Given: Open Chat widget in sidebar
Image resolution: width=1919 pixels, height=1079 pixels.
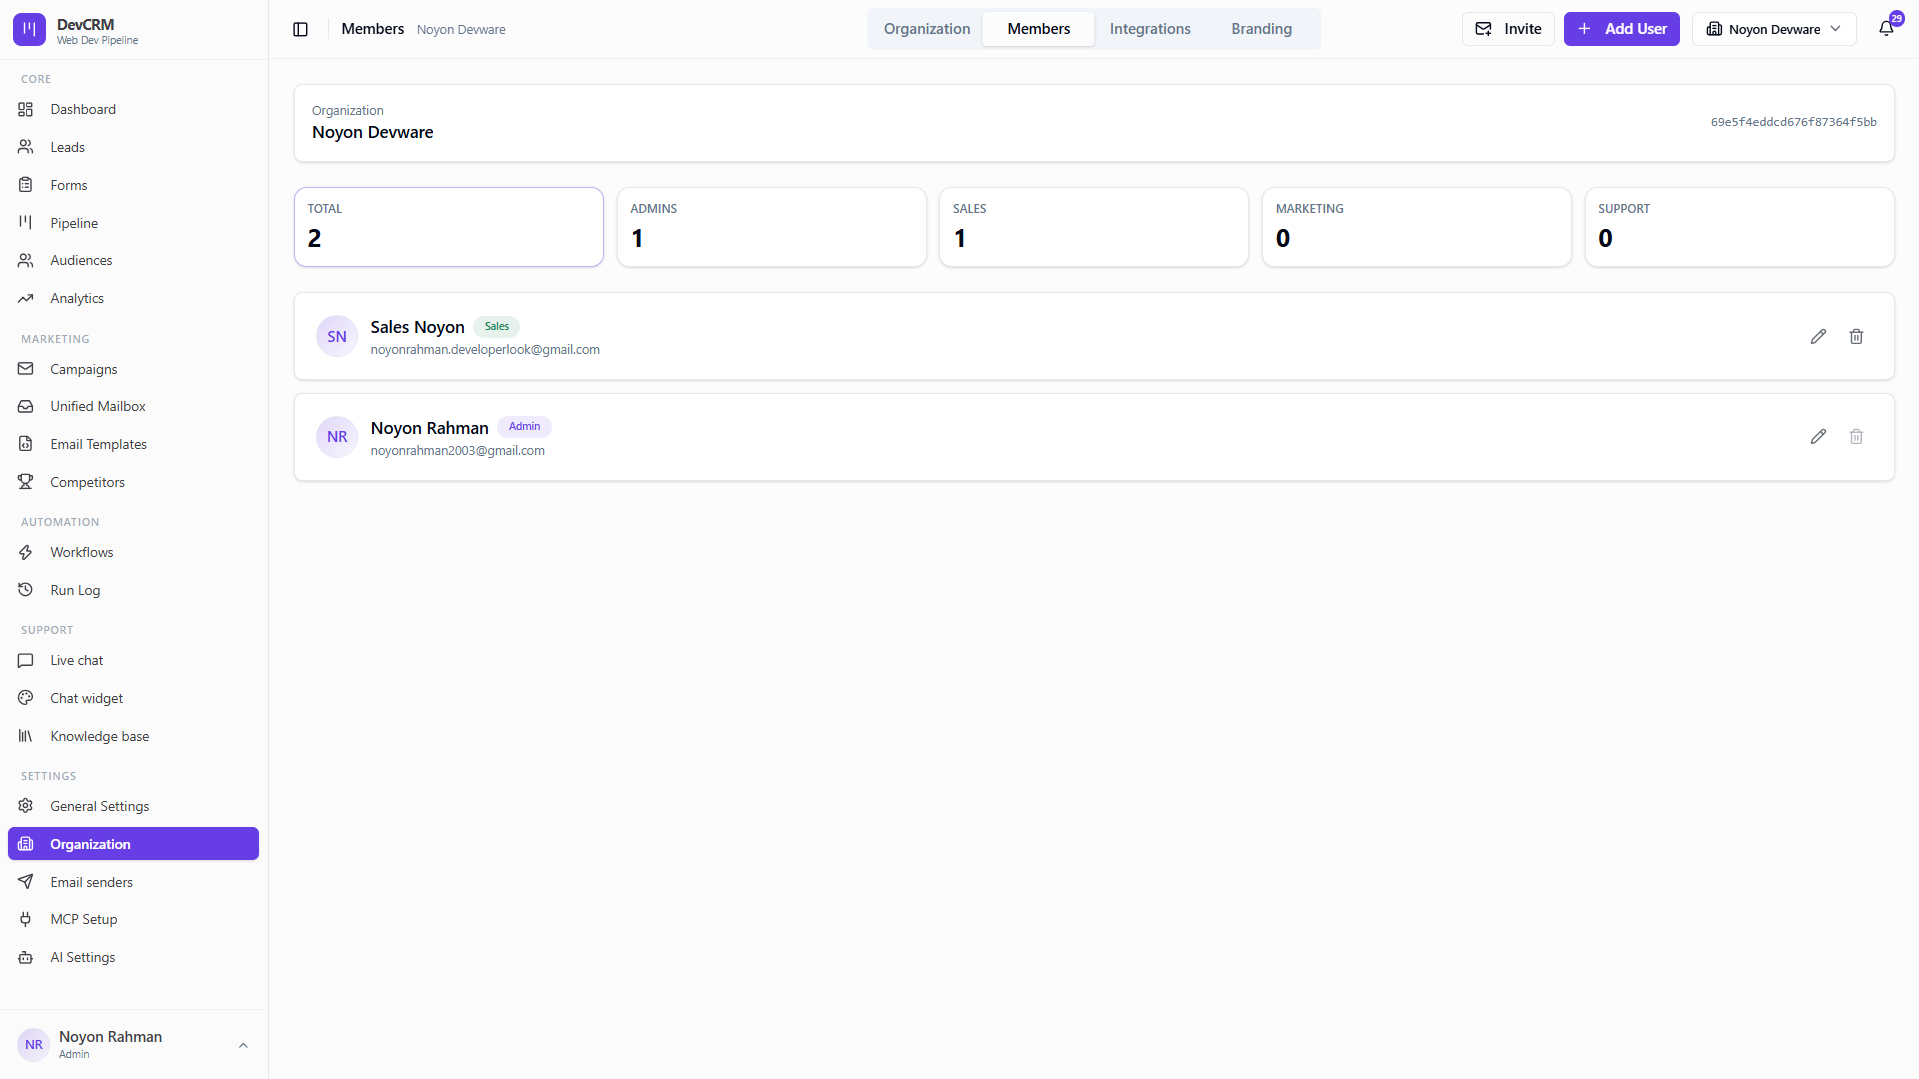Looking at the screenshot, I should 133,698.
